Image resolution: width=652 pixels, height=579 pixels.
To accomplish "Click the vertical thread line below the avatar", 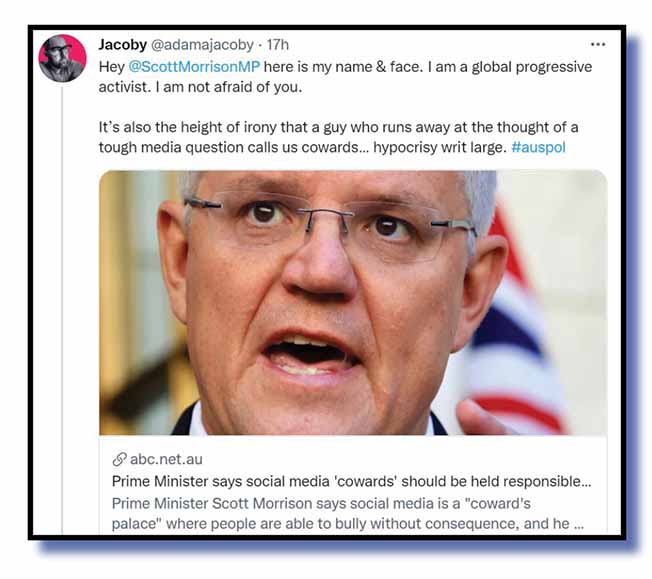I will [x=62, y=310].
